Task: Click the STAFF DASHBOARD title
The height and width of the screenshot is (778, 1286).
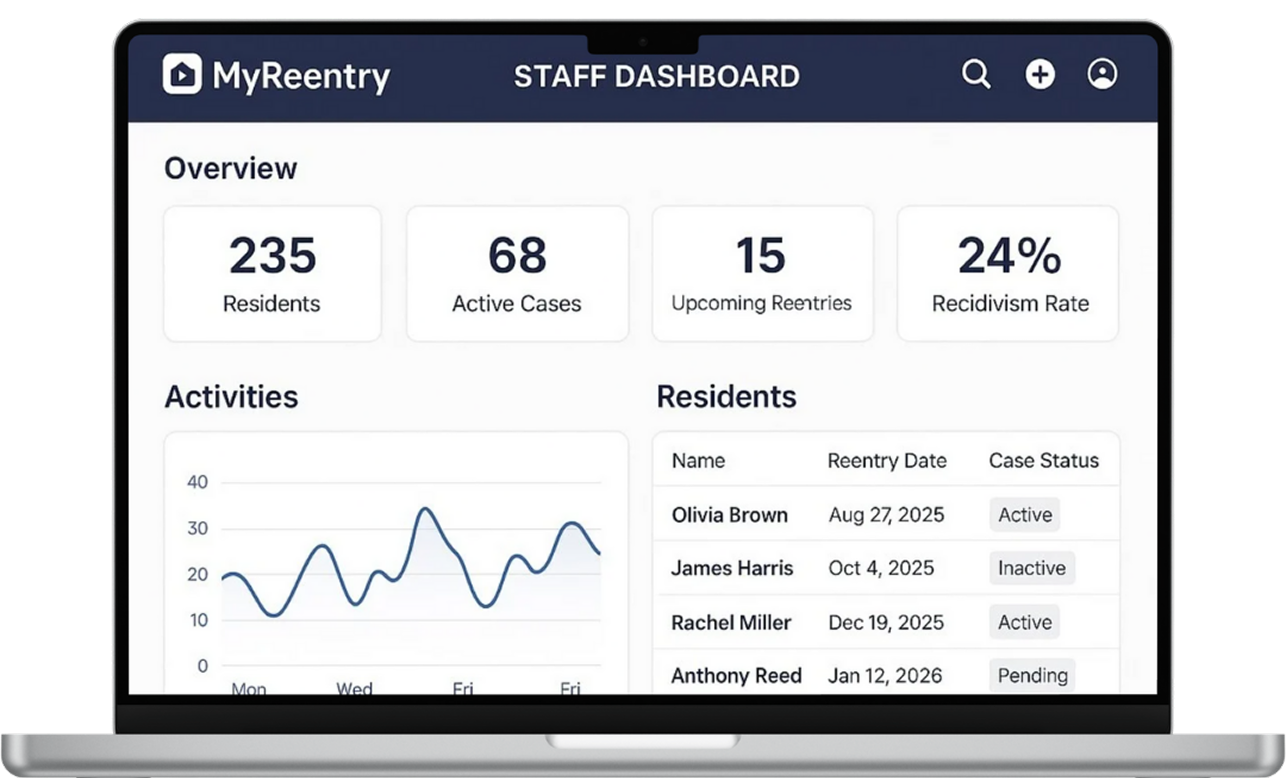Action: [656, 76]
